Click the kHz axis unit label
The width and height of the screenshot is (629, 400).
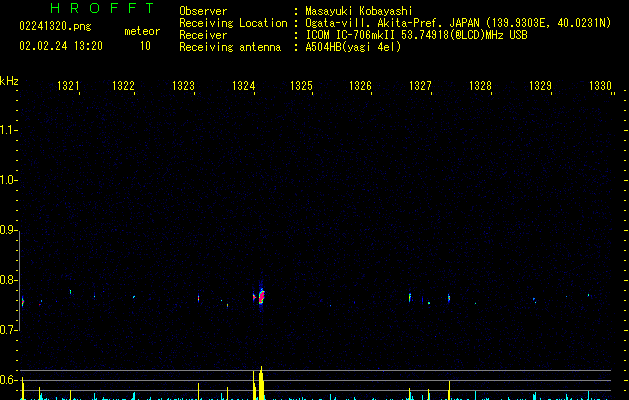pos(9,81)
